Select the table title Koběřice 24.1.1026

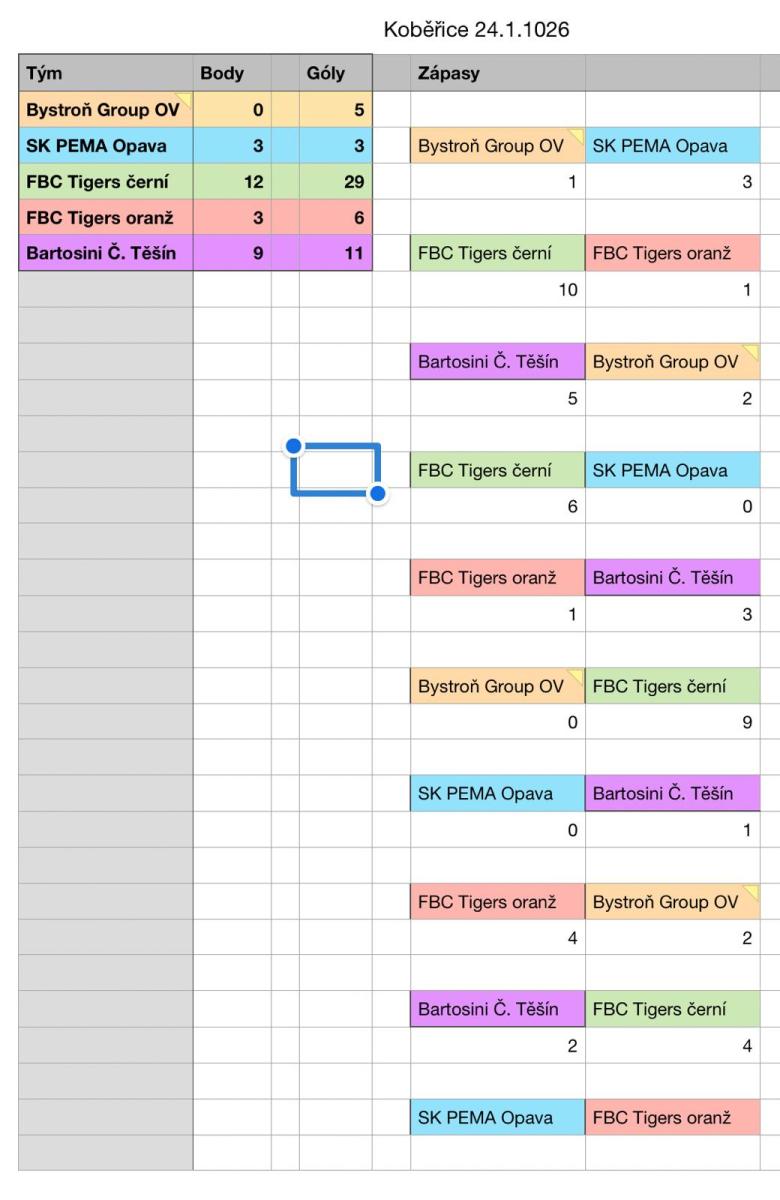pos(476,31)
